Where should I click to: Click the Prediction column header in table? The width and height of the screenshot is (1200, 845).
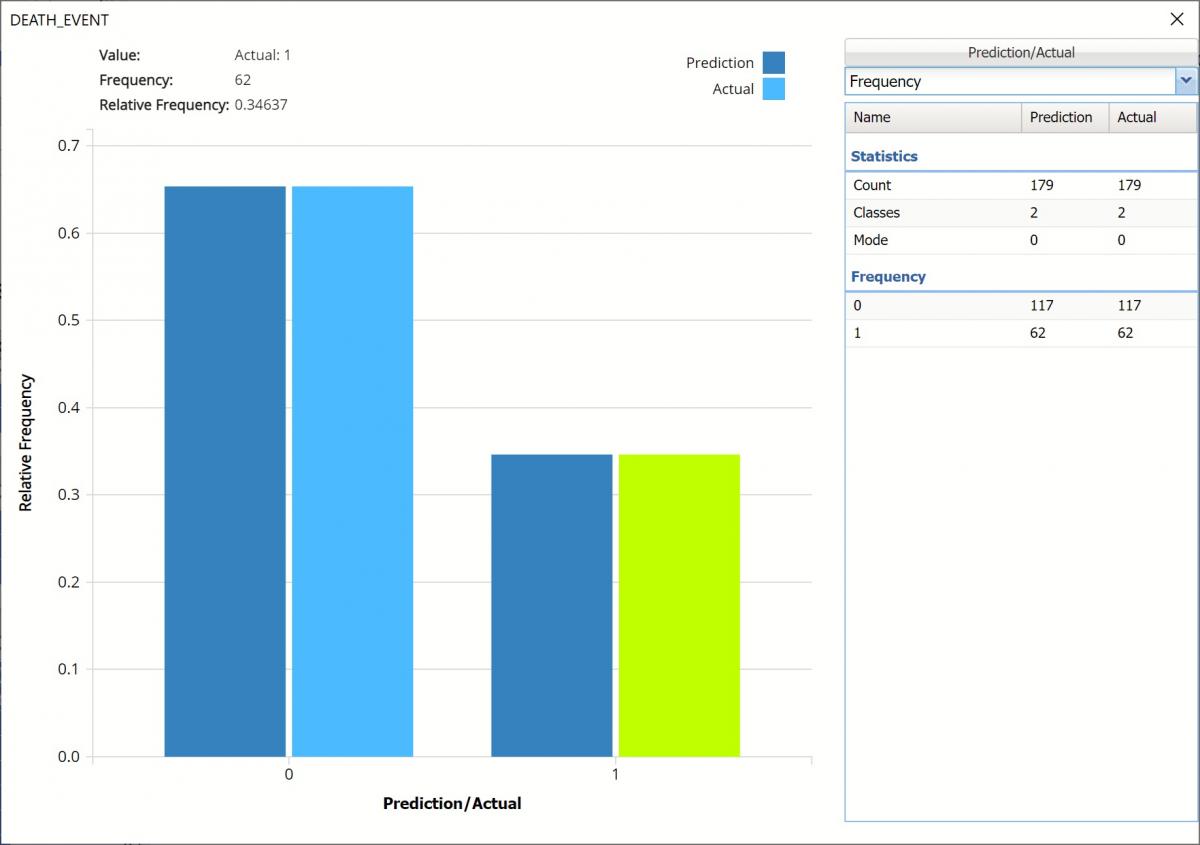point(1064,117)
